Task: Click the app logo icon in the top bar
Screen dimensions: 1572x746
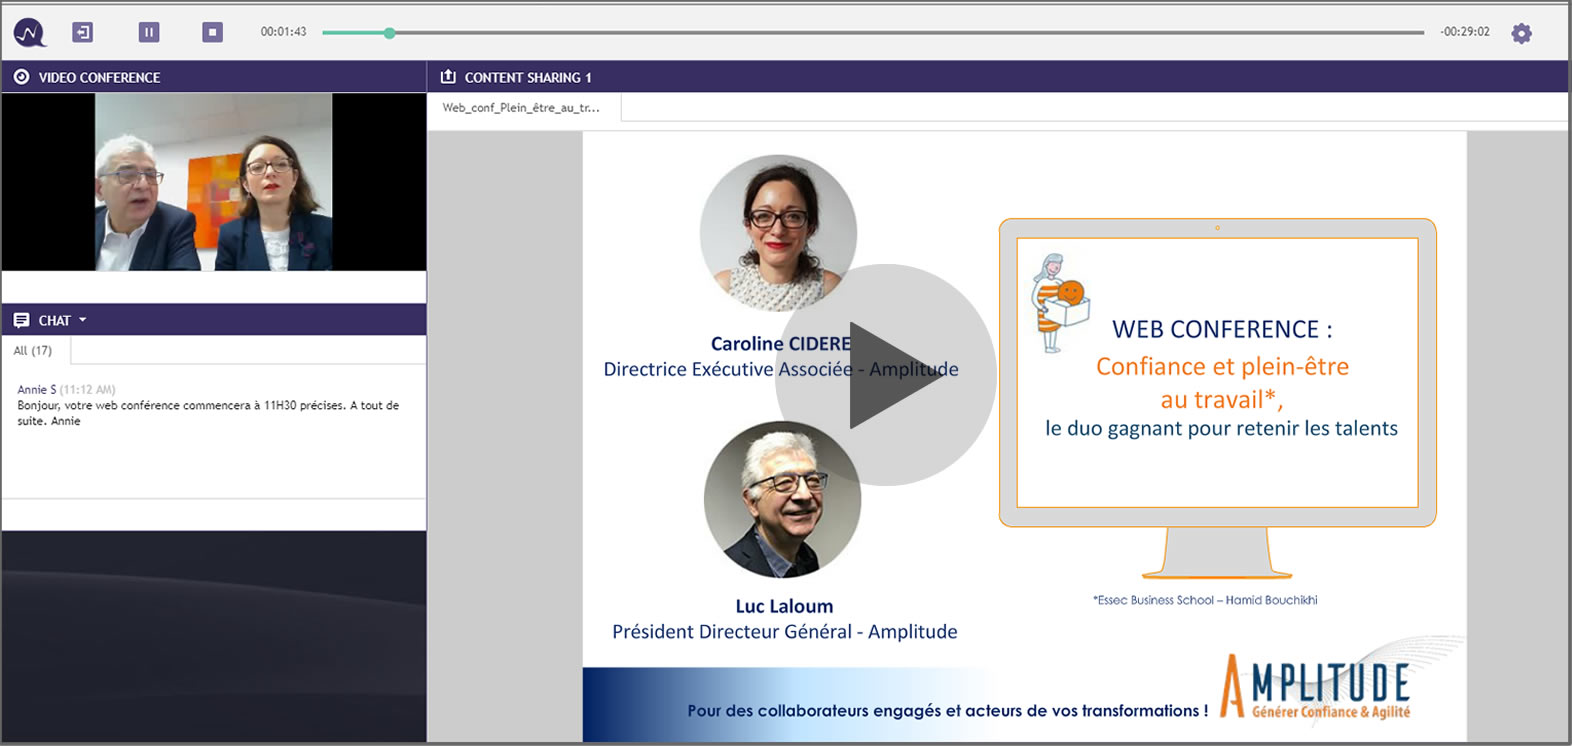Action: (29, 32)
